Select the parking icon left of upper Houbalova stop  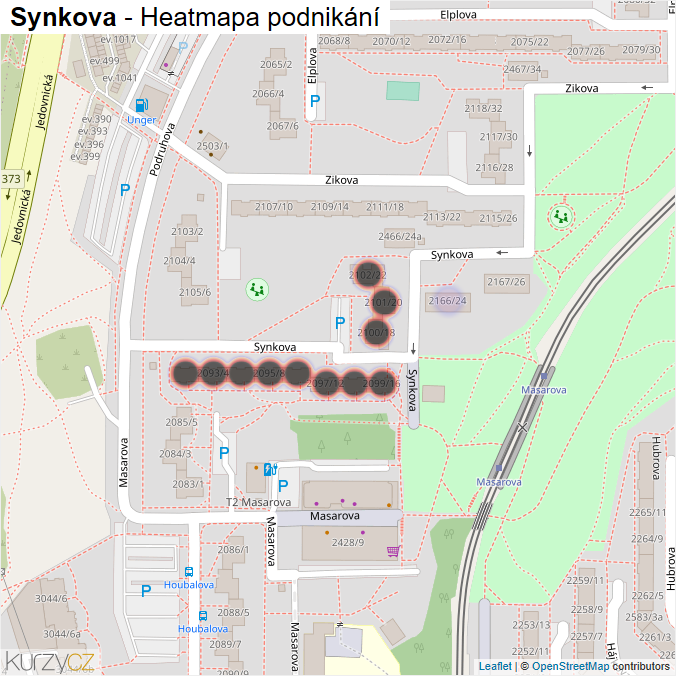tap(146, 590)
